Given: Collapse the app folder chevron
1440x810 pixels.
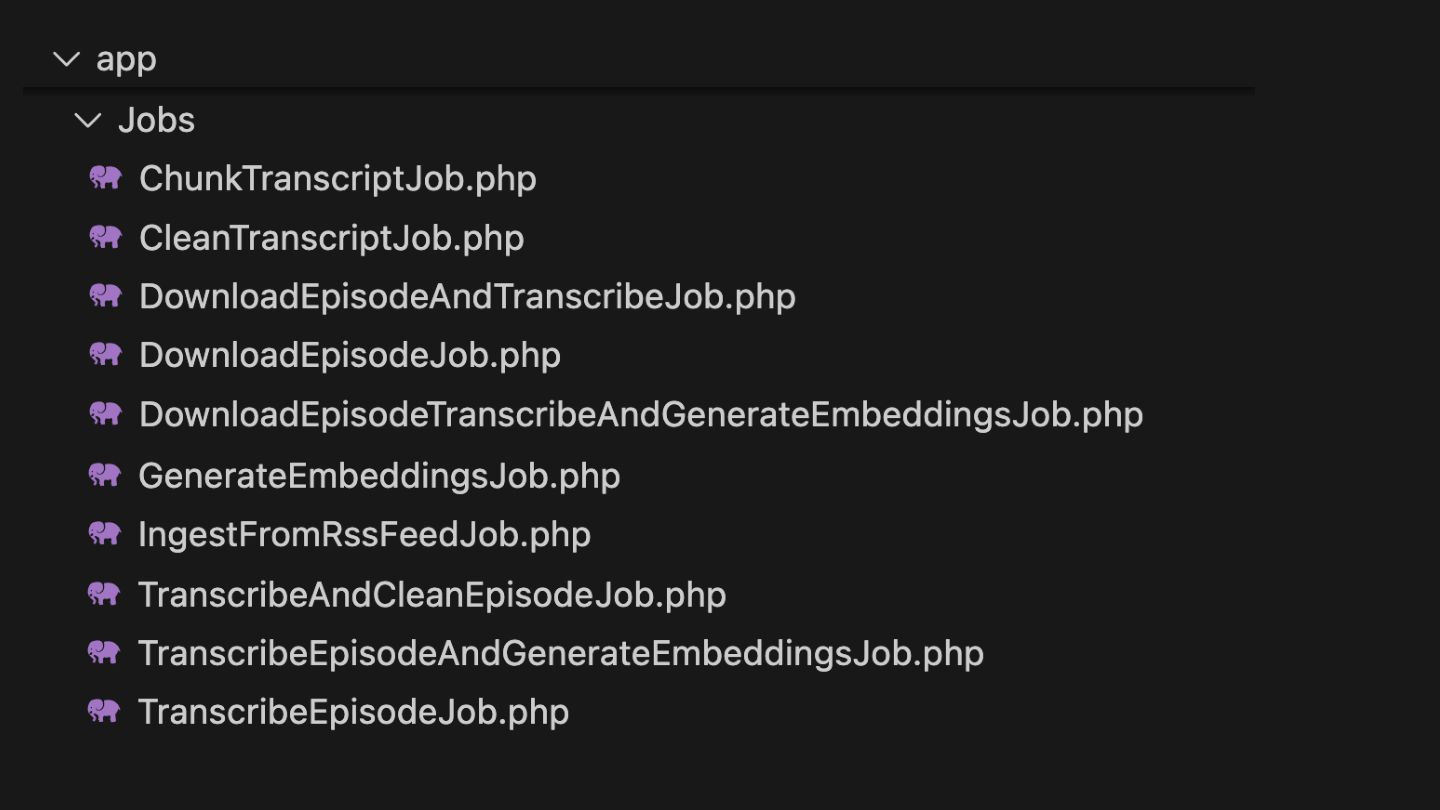Looking at the screenshot, I should (x=66, y=60).
